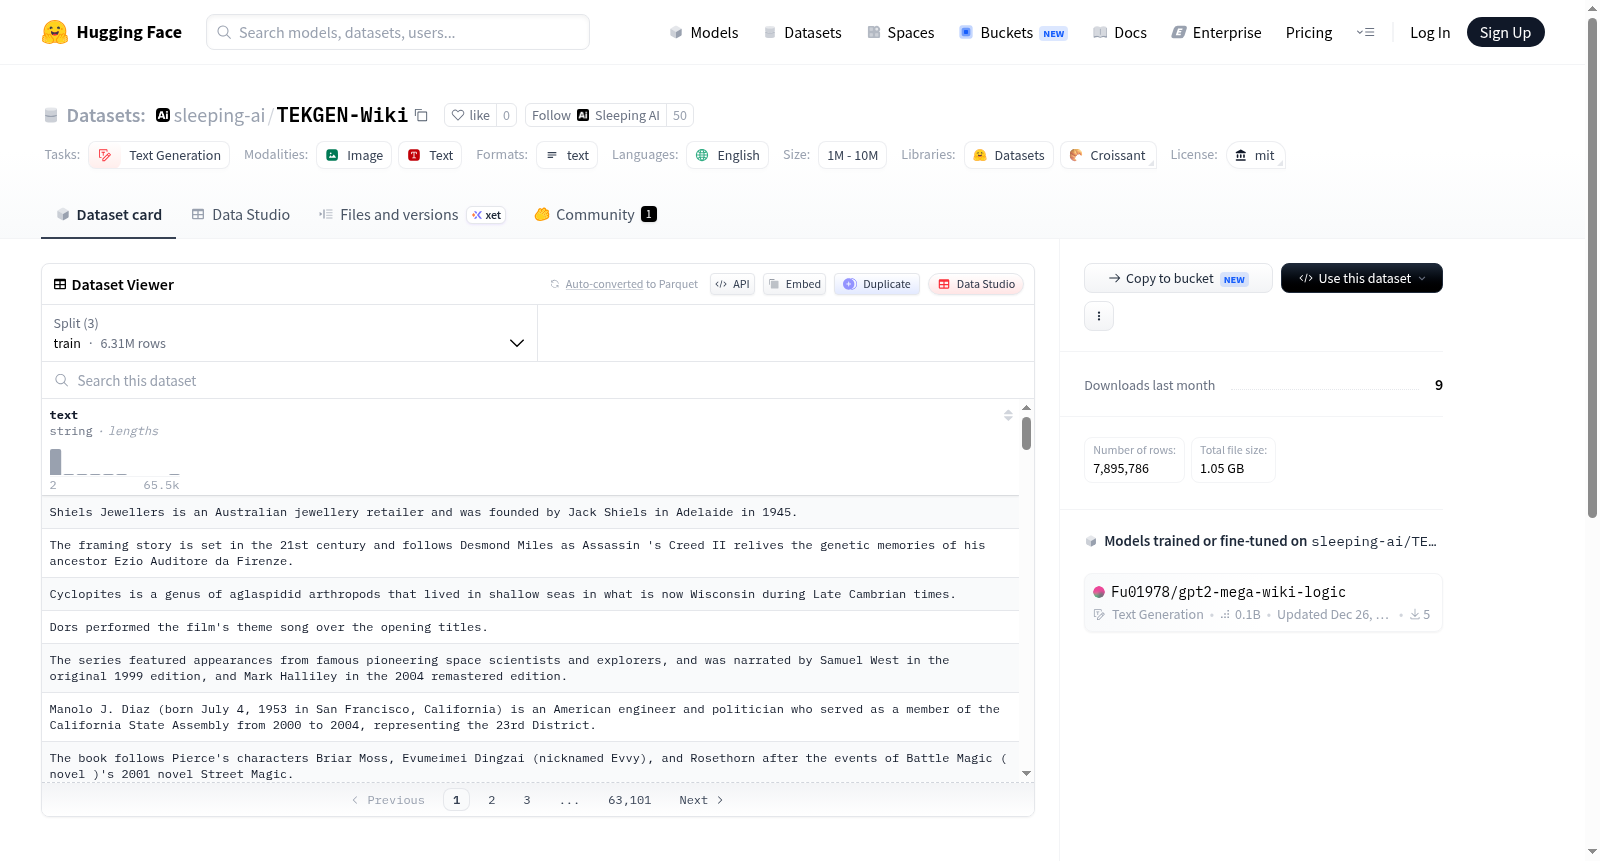This screenshot has width=1600, height=861.
Task: Click the model avatar for gpt2-mega-wiki-logic
Action: click(x=1099, y=591)
